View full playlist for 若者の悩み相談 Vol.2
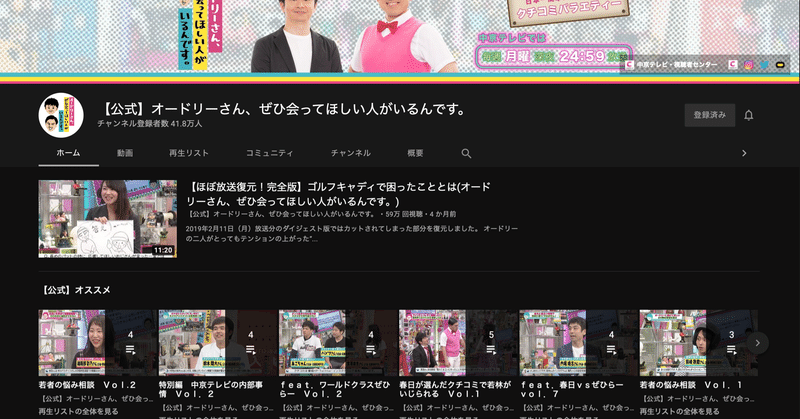The image size is (800, 419). tap(79, 411)
